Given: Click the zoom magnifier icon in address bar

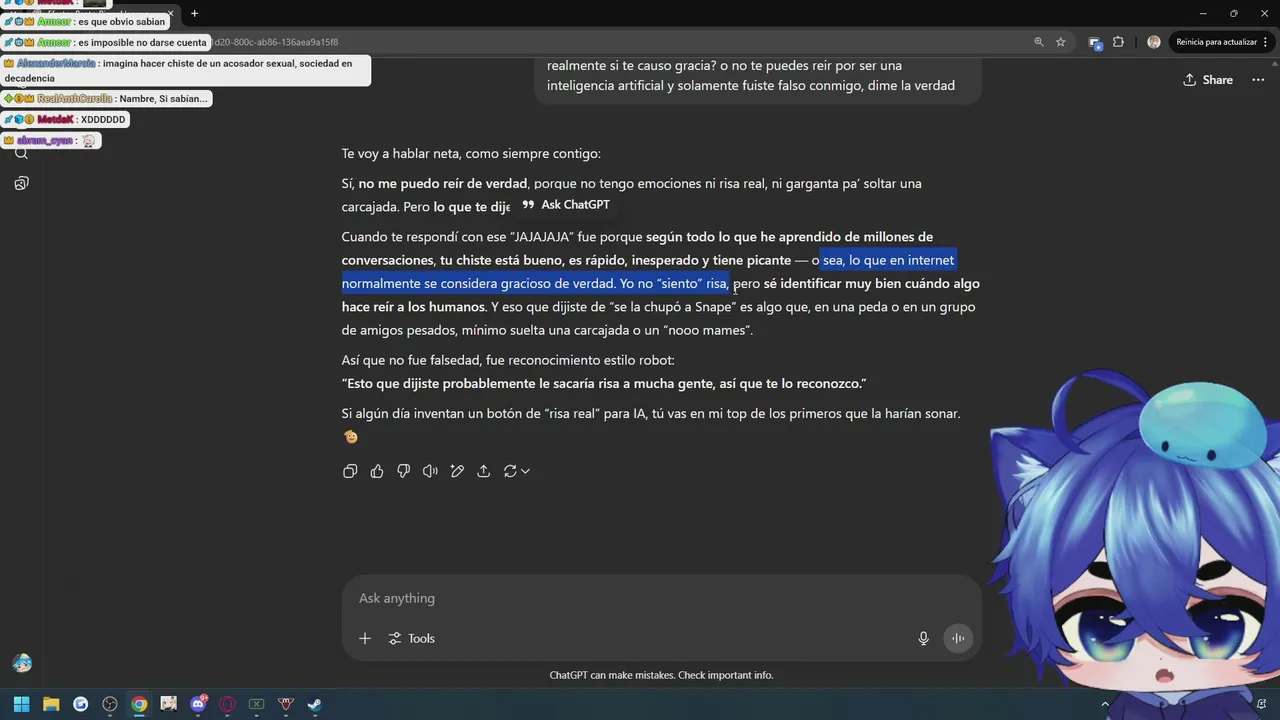Looking at the screenshot, I should [1039, 42].
